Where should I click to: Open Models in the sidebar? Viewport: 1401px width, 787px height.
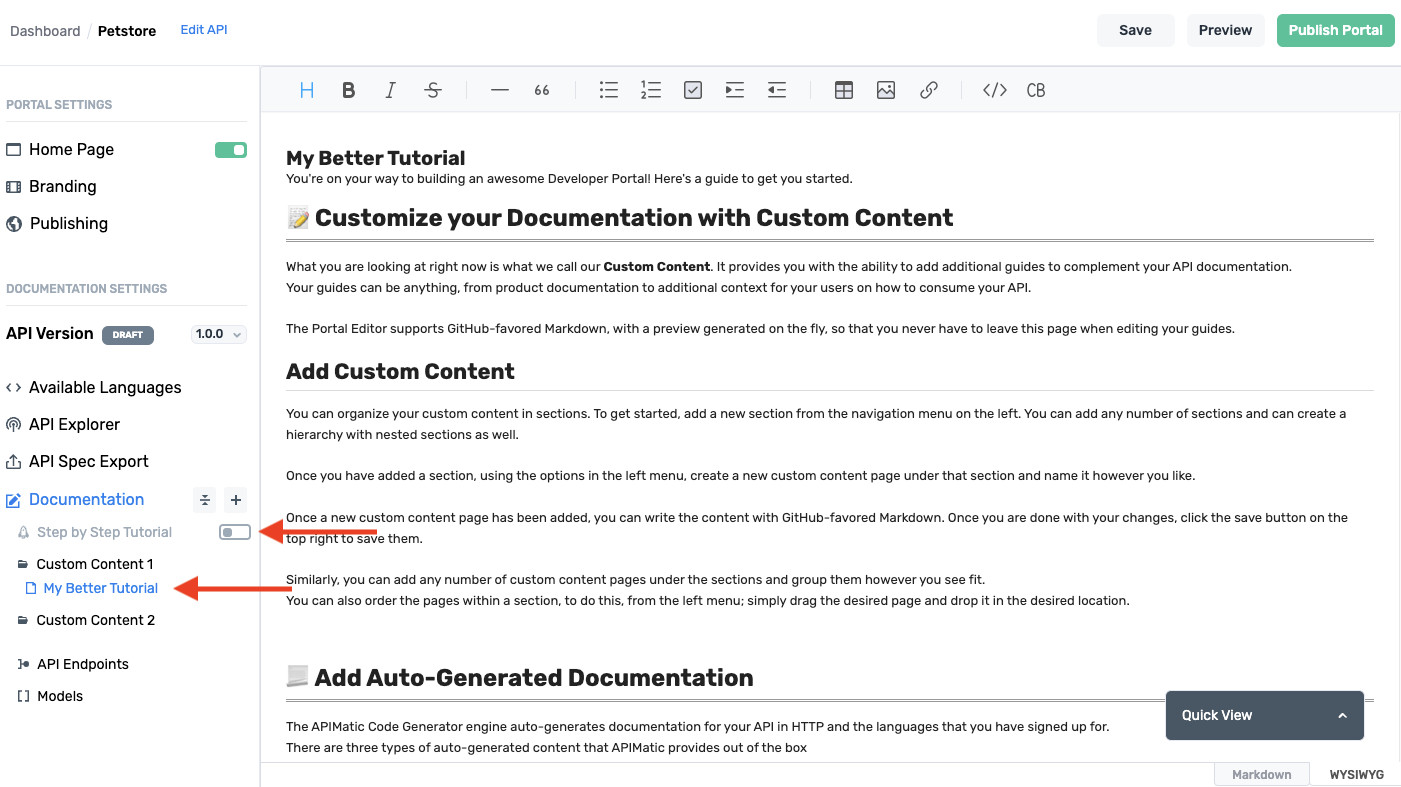click(60, 696)
